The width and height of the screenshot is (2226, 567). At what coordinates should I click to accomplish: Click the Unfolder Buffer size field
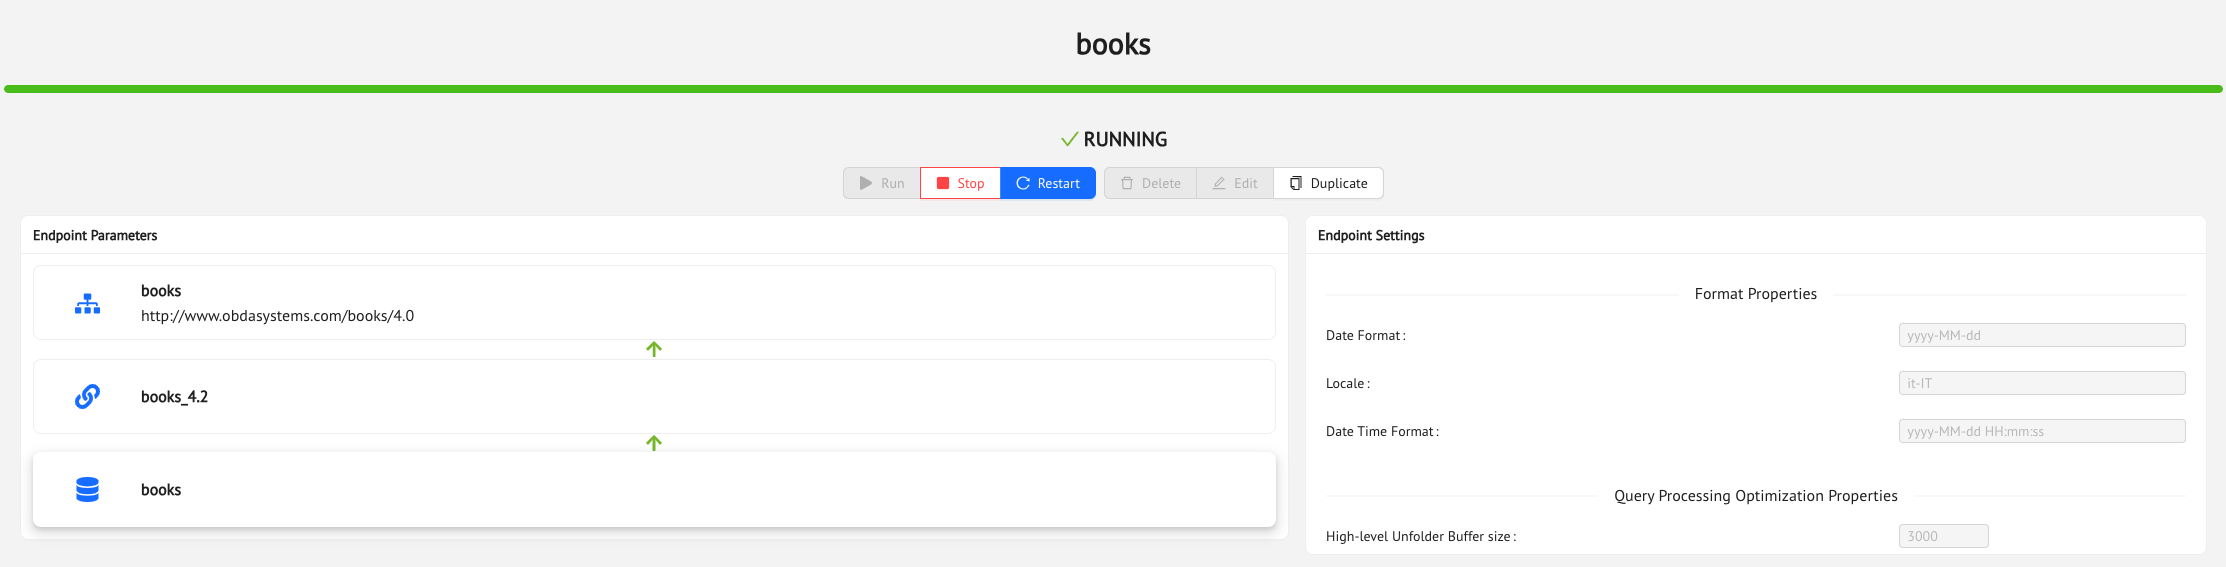1943,536
